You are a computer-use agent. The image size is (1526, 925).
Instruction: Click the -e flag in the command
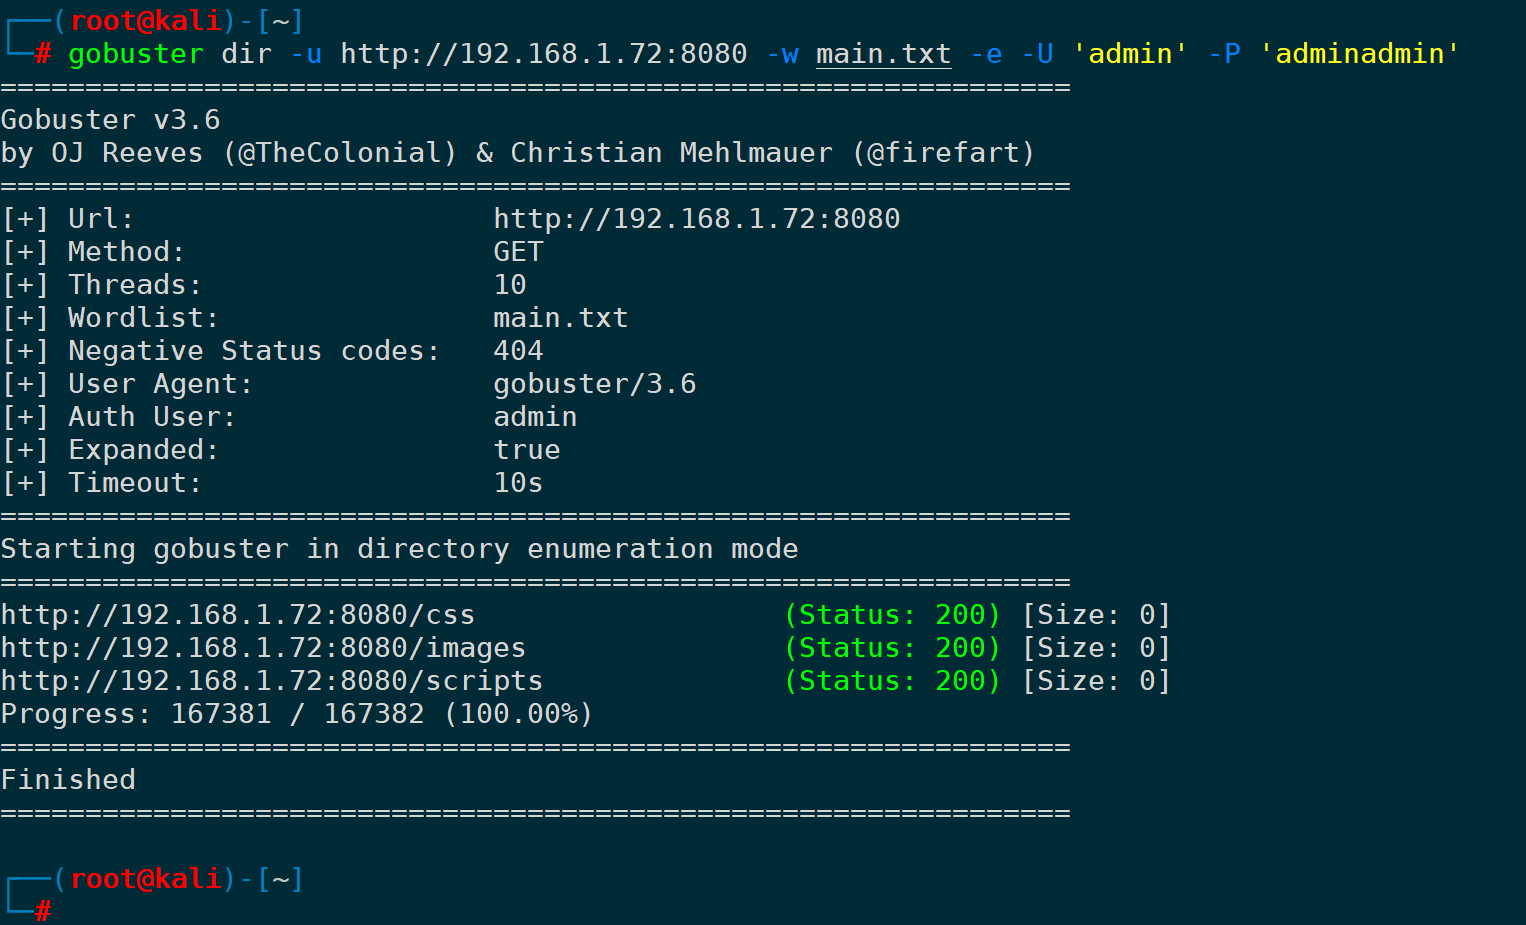(986, 53)
